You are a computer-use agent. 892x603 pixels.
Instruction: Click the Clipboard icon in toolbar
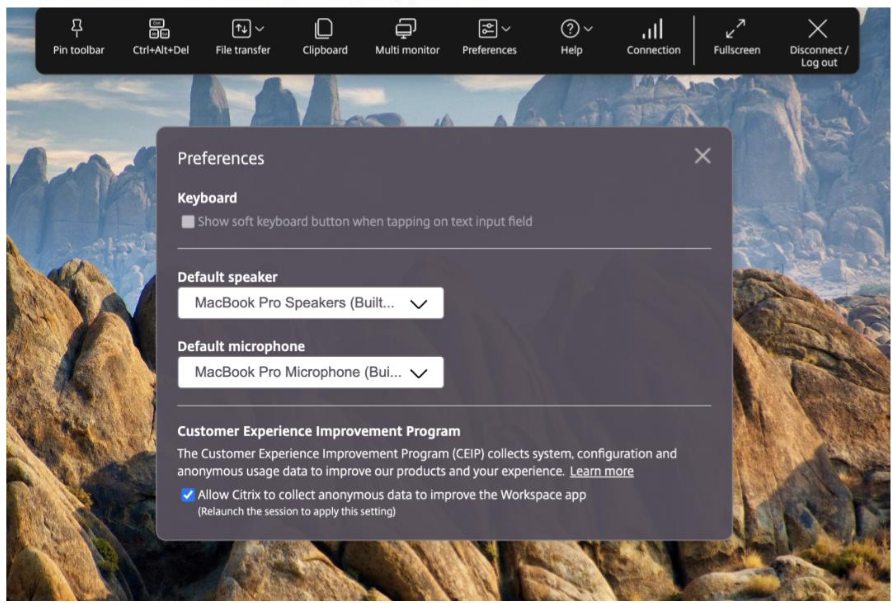pyautogui.click(x=324, y=29)
